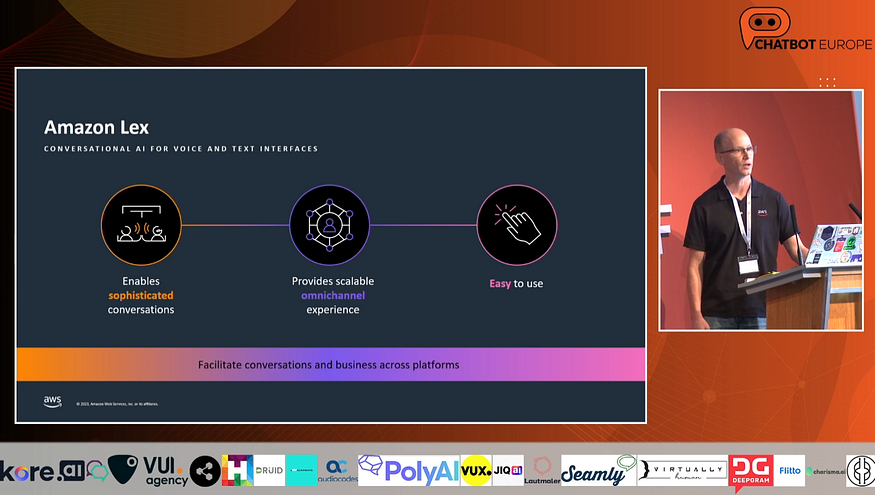Click the orange word 'sophisticated'
Viewport: 875px width, 495px height.
pos(141,295)
